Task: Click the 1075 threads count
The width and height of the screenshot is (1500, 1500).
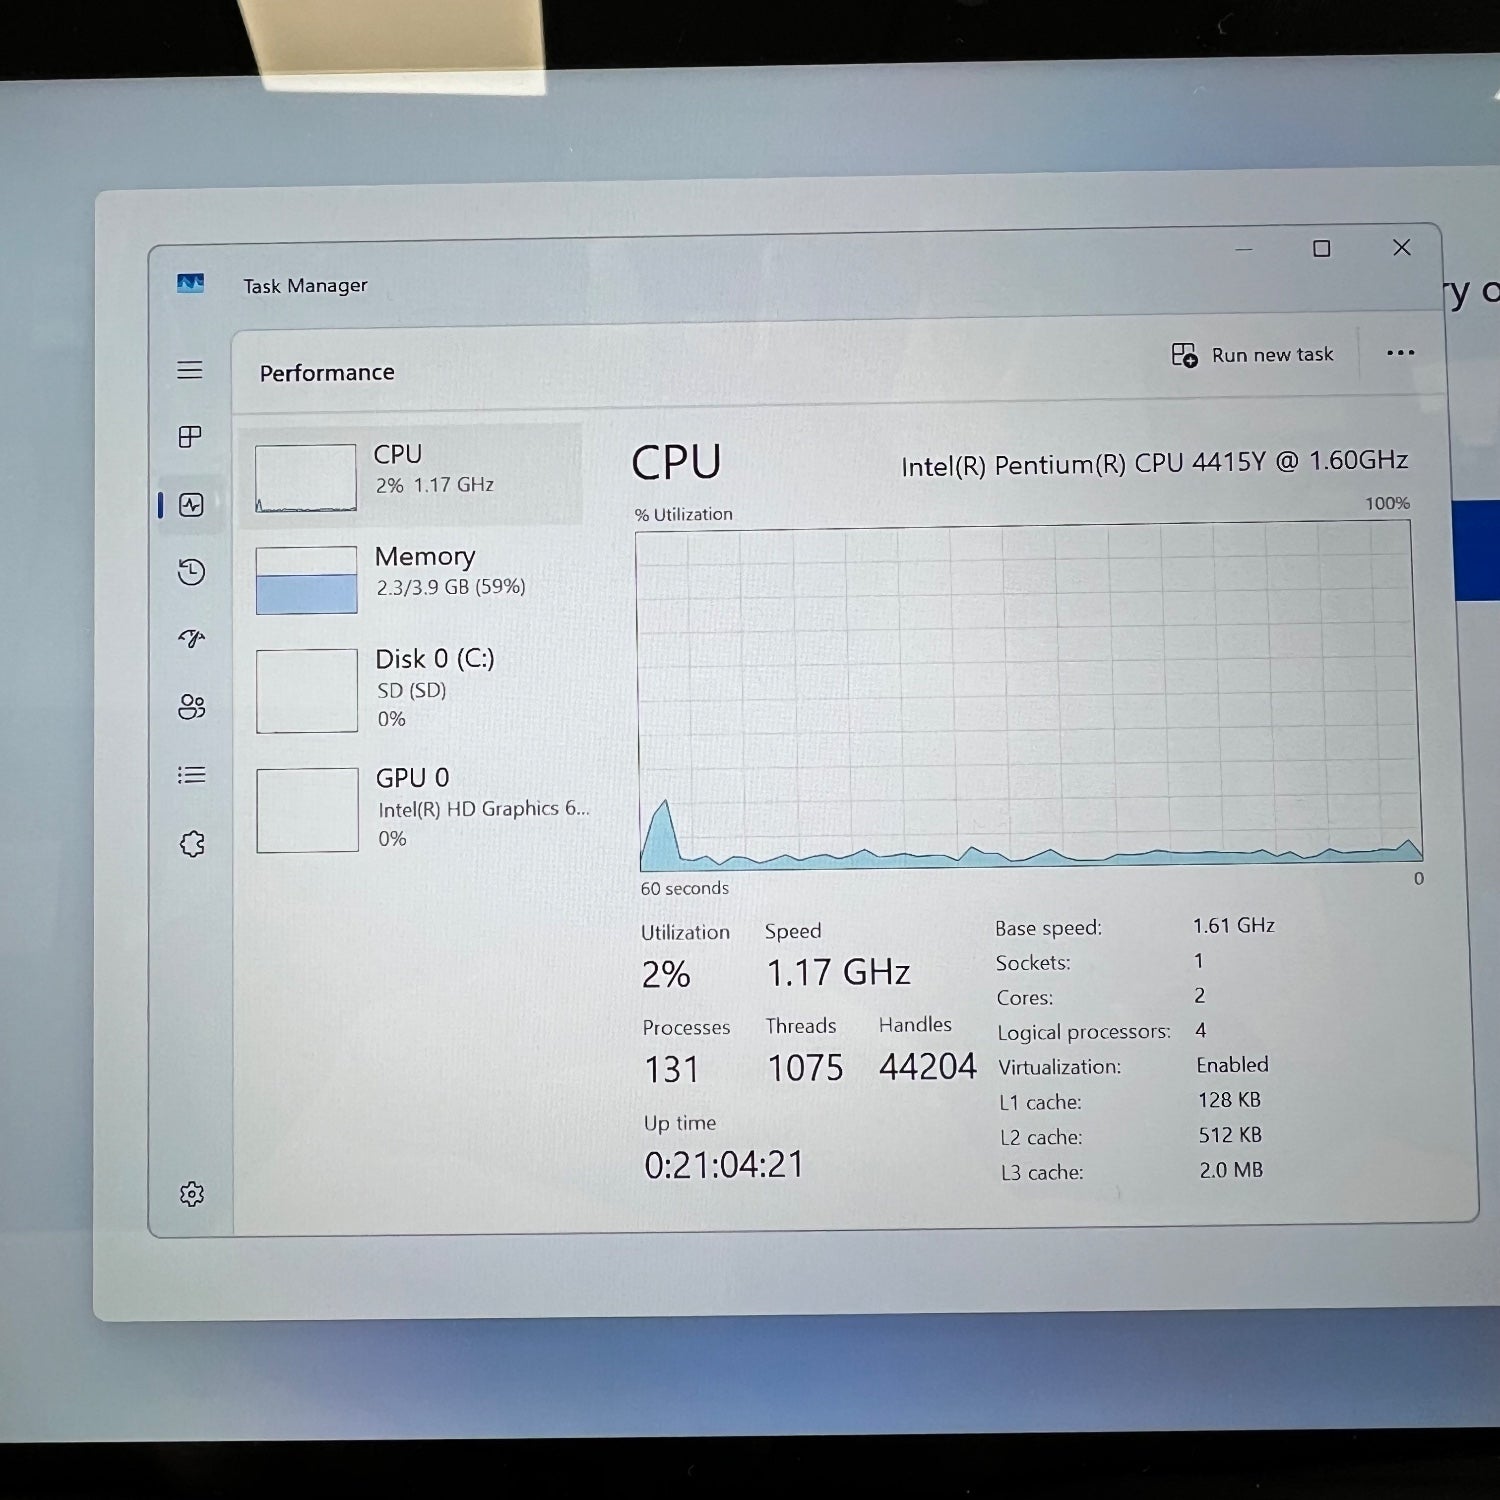Action: (806, 1067)
